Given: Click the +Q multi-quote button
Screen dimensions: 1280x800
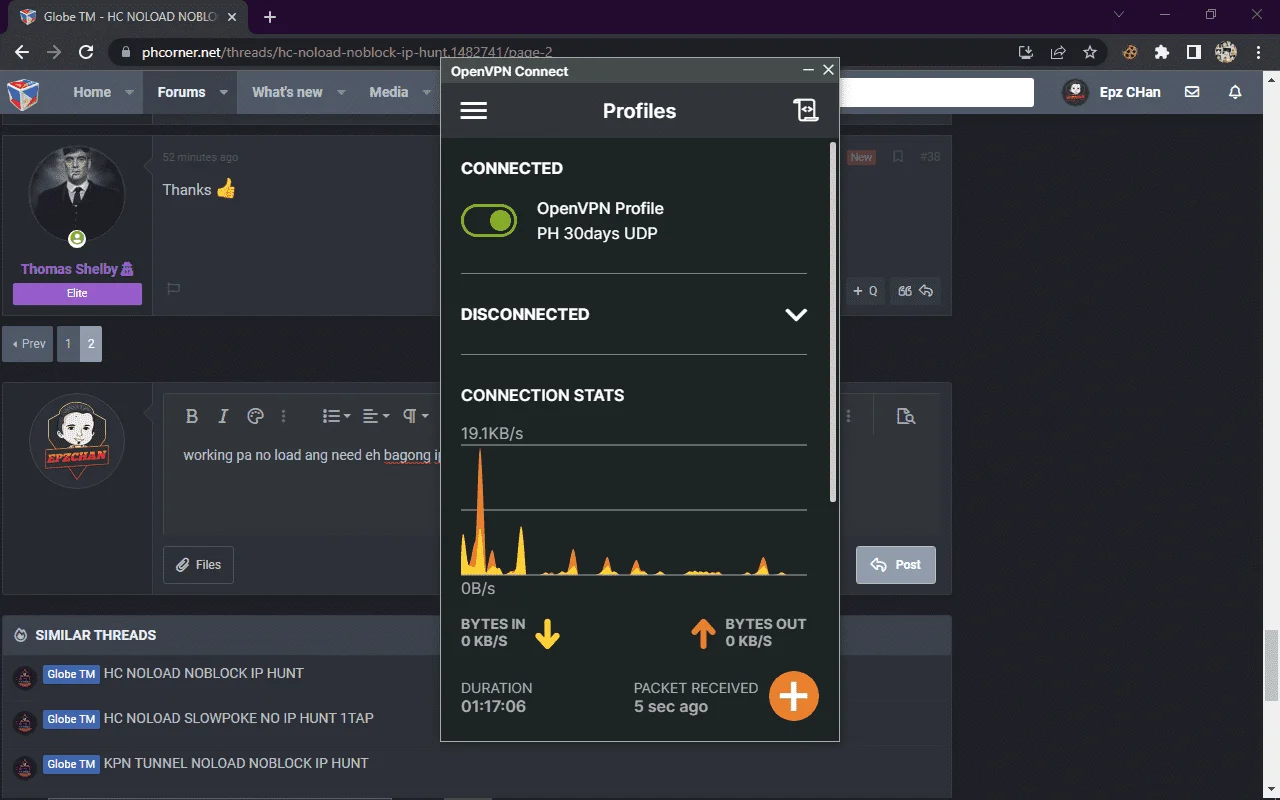Looking at the screenshot, I should coord(865,291).
